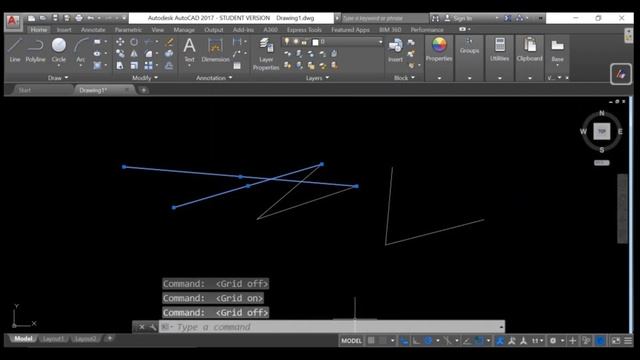Open the Output ribbon tab
640x360 pixels.
213,30
